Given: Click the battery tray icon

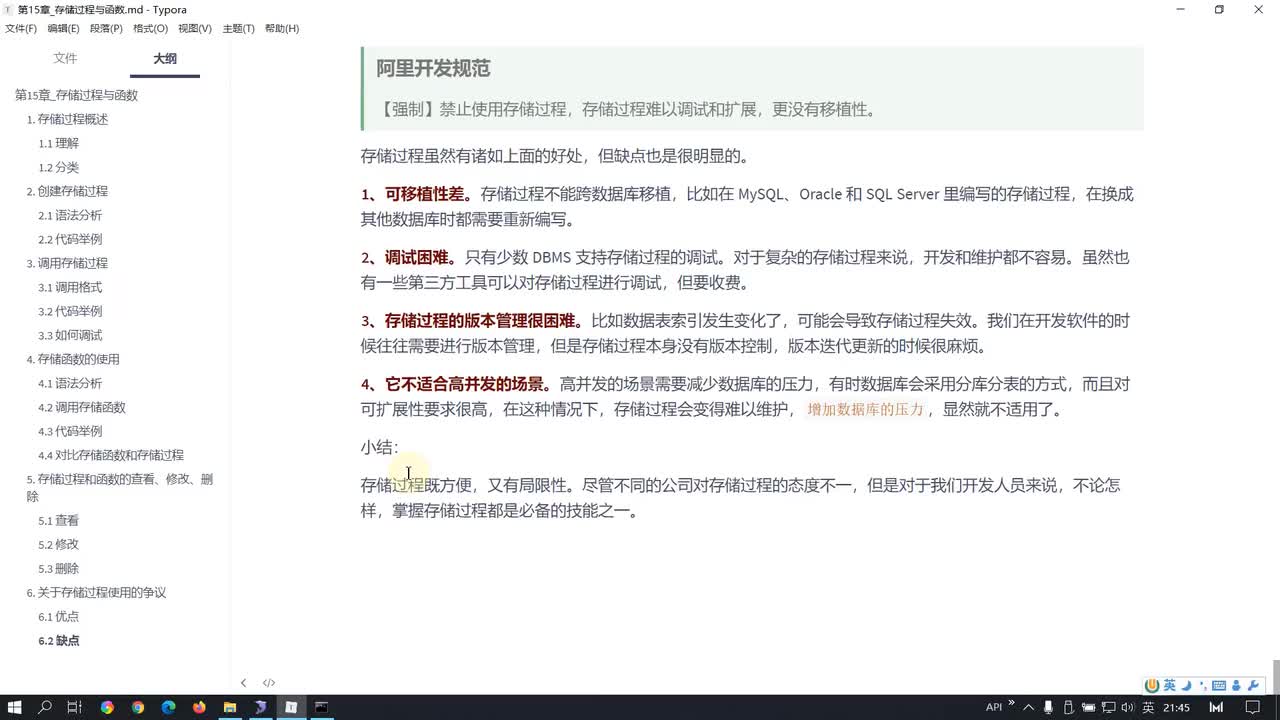Looking at the screenshot, I should pyautogui.click(x=1088, y=707).
